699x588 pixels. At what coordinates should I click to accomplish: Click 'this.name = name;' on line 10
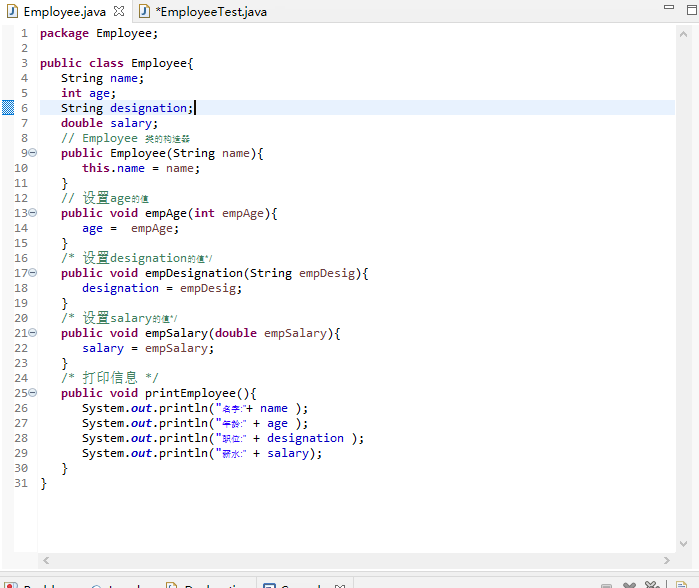click(141, 169)
